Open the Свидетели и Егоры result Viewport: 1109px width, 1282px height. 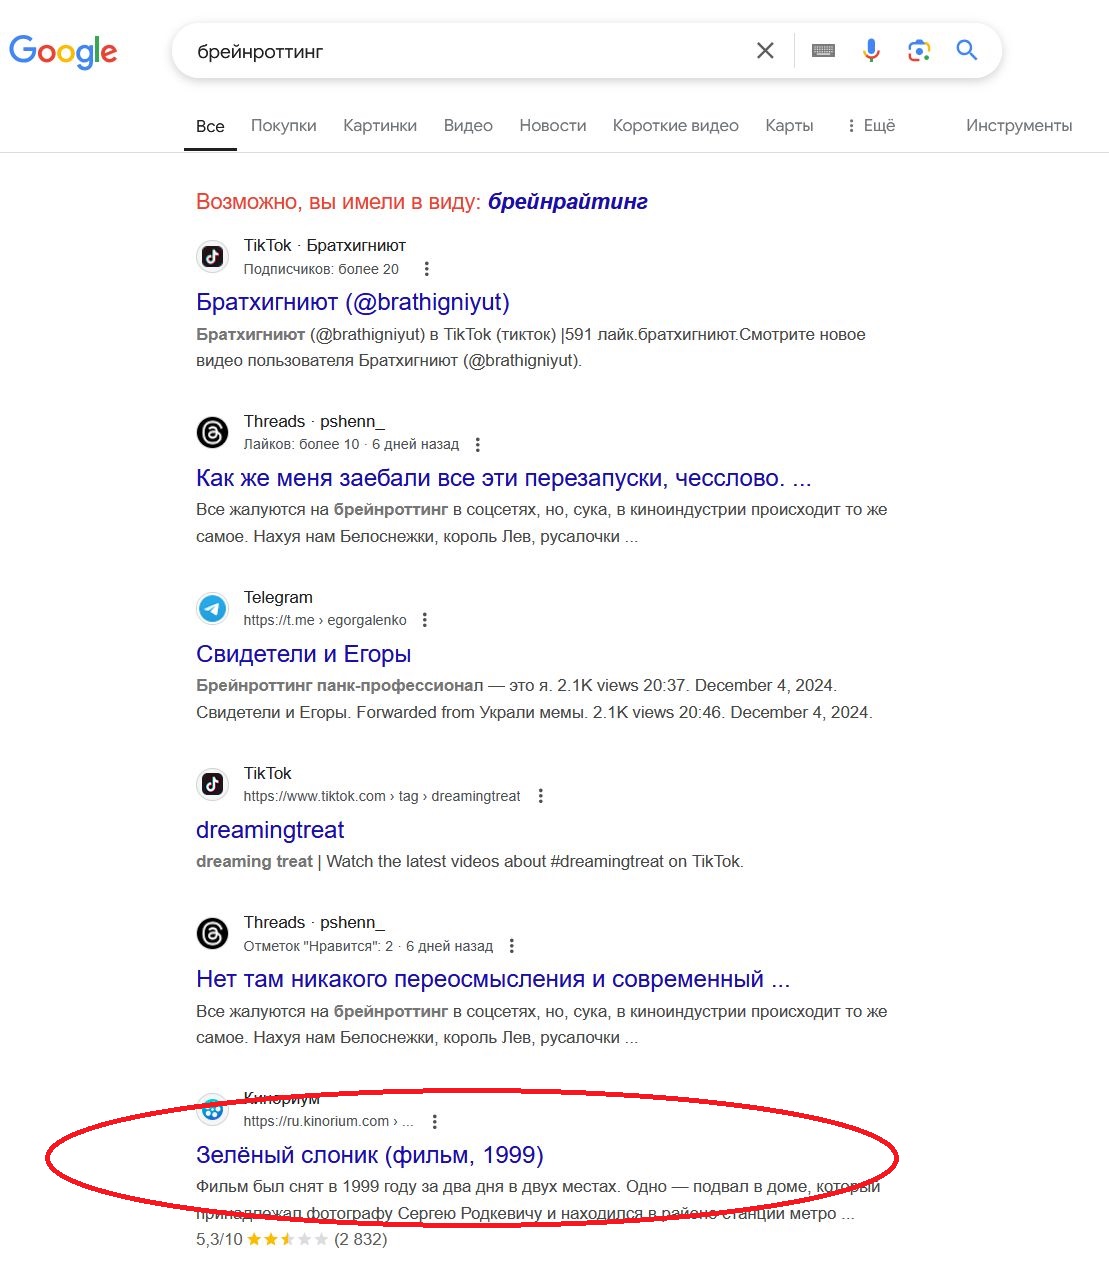[x=304, y=654]
